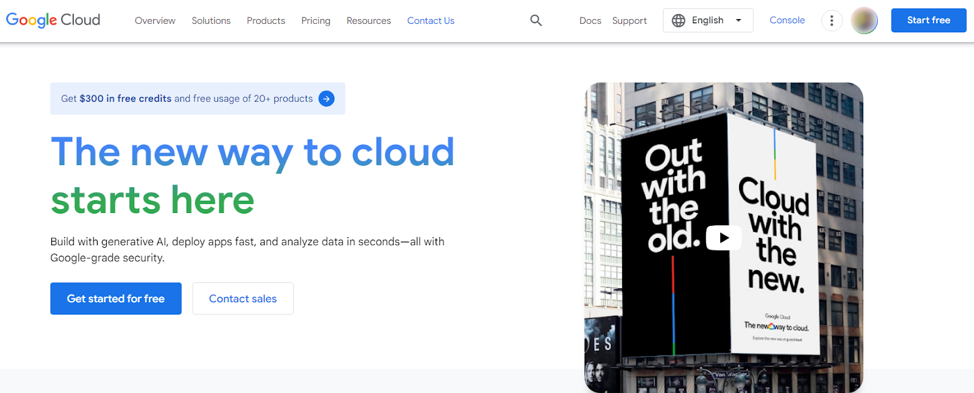Viewport: 974px width, 393px height.
Task: Open the billboard video thumbnail
Action: (724, 238)
